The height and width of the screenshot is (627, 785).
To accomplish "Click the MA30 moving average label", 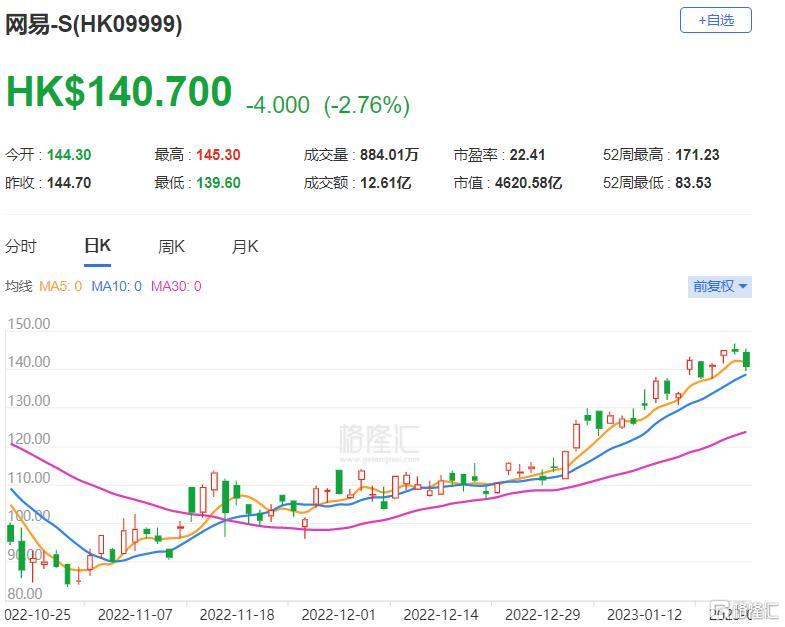I will (x=176, y=286).
